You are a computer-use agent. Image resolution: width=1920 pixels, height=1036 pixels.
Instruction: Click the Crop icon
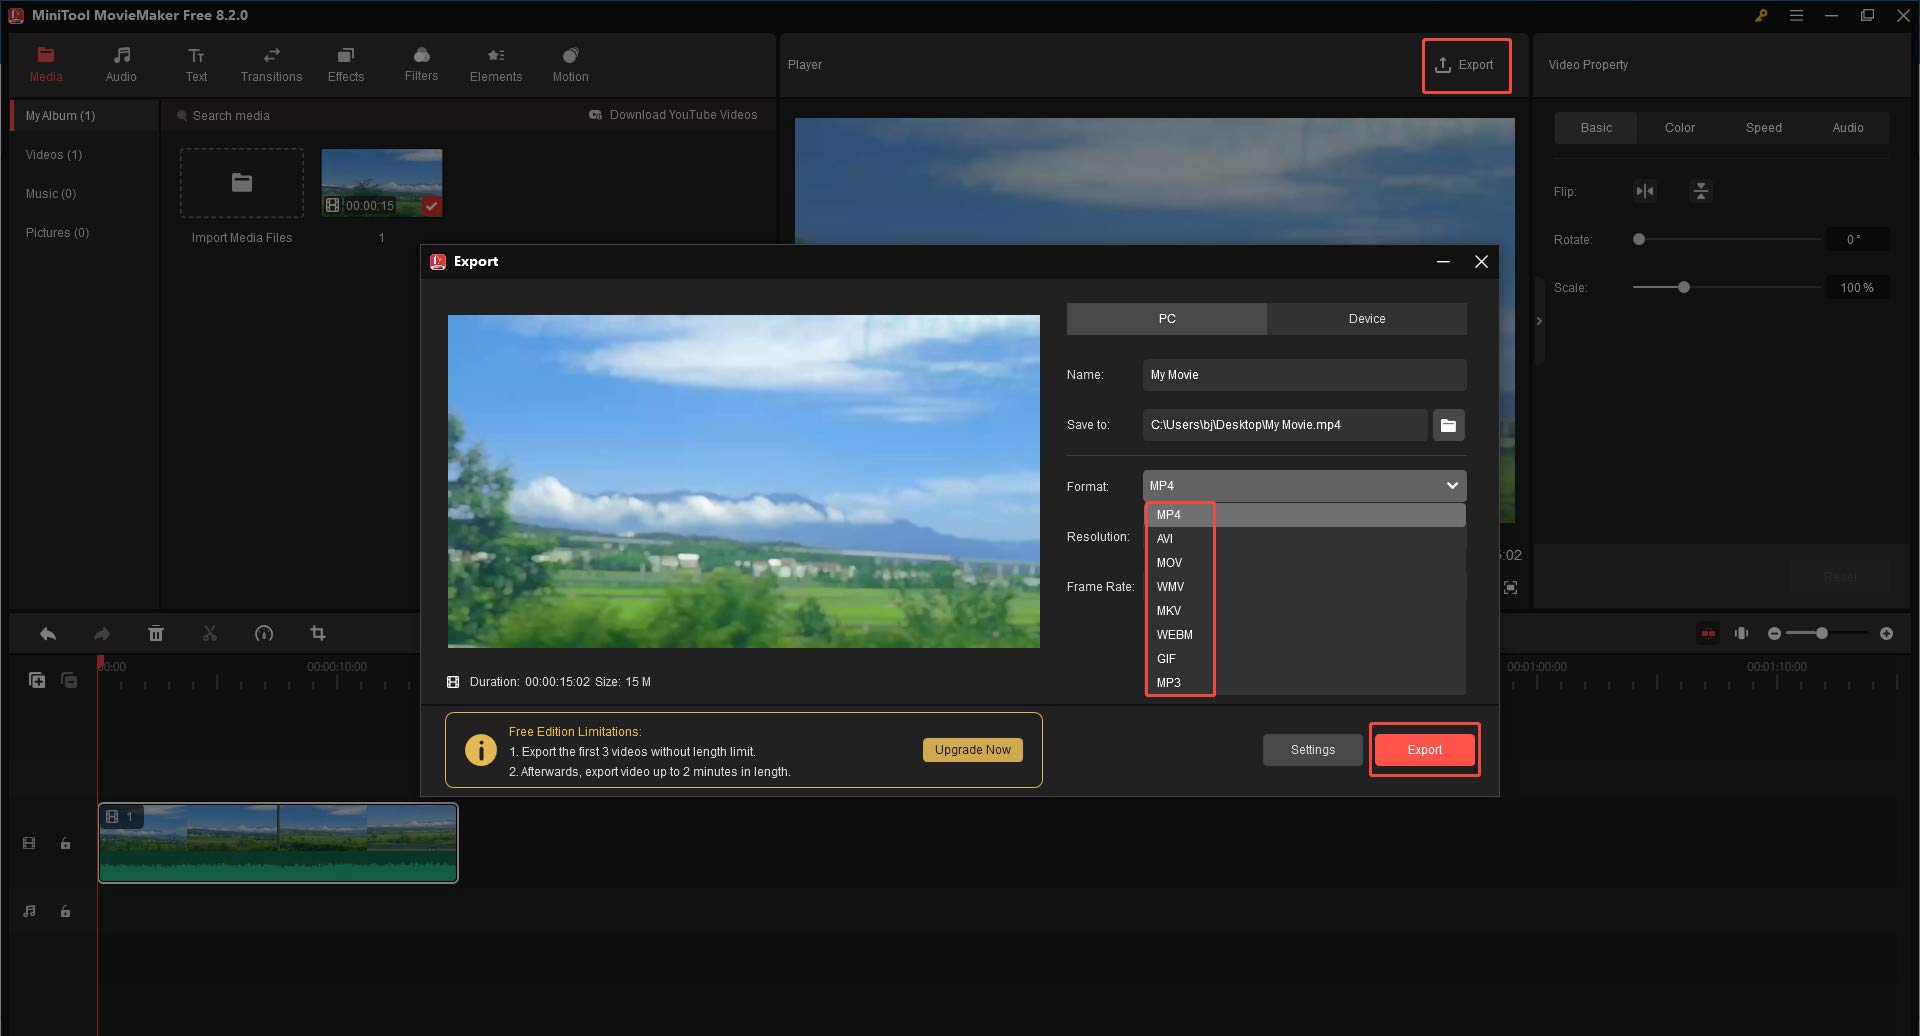[x=318, y=633]
